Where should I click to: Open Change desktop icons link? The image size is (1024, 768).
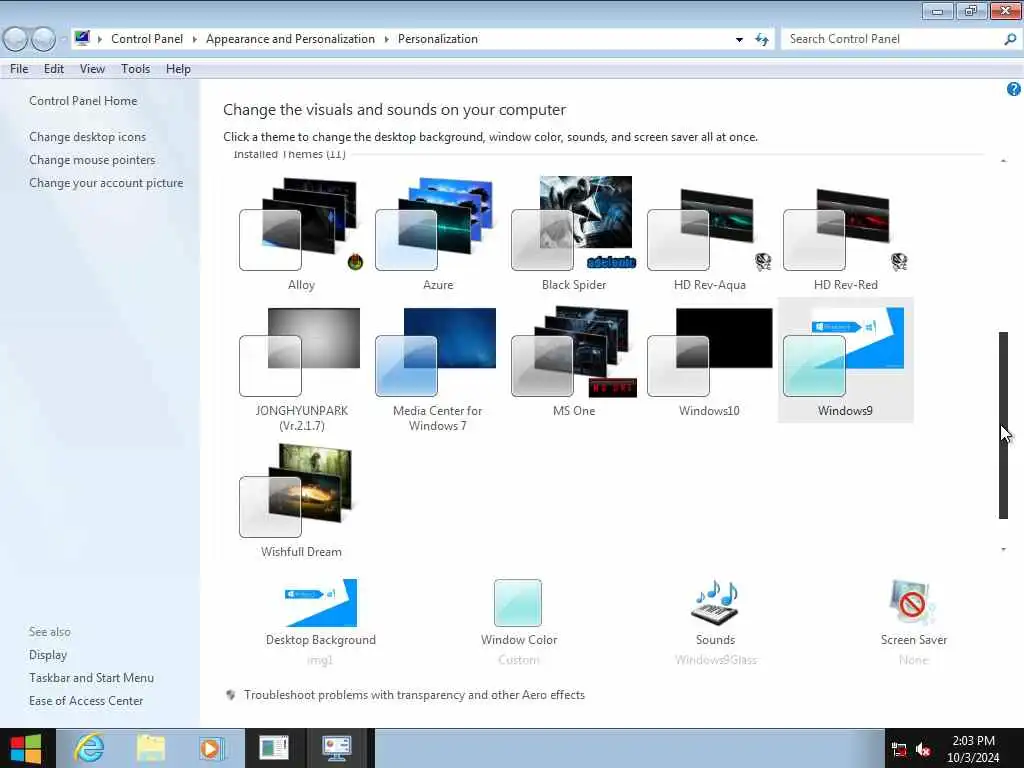(x=88, y=136)
